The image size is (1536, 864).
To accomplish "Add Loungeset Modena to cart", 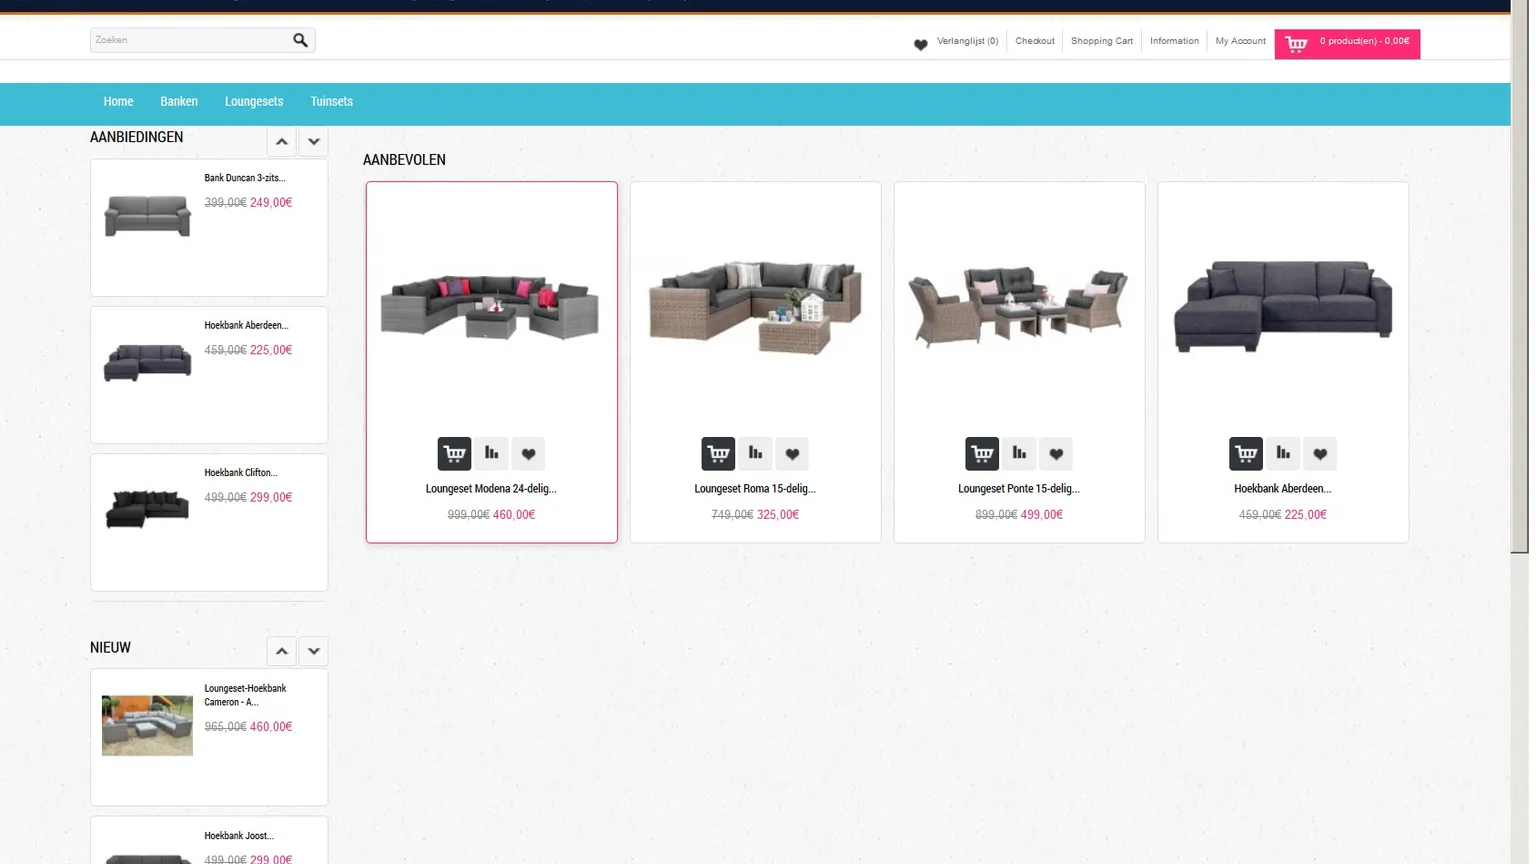I will [x=454, y=454].
